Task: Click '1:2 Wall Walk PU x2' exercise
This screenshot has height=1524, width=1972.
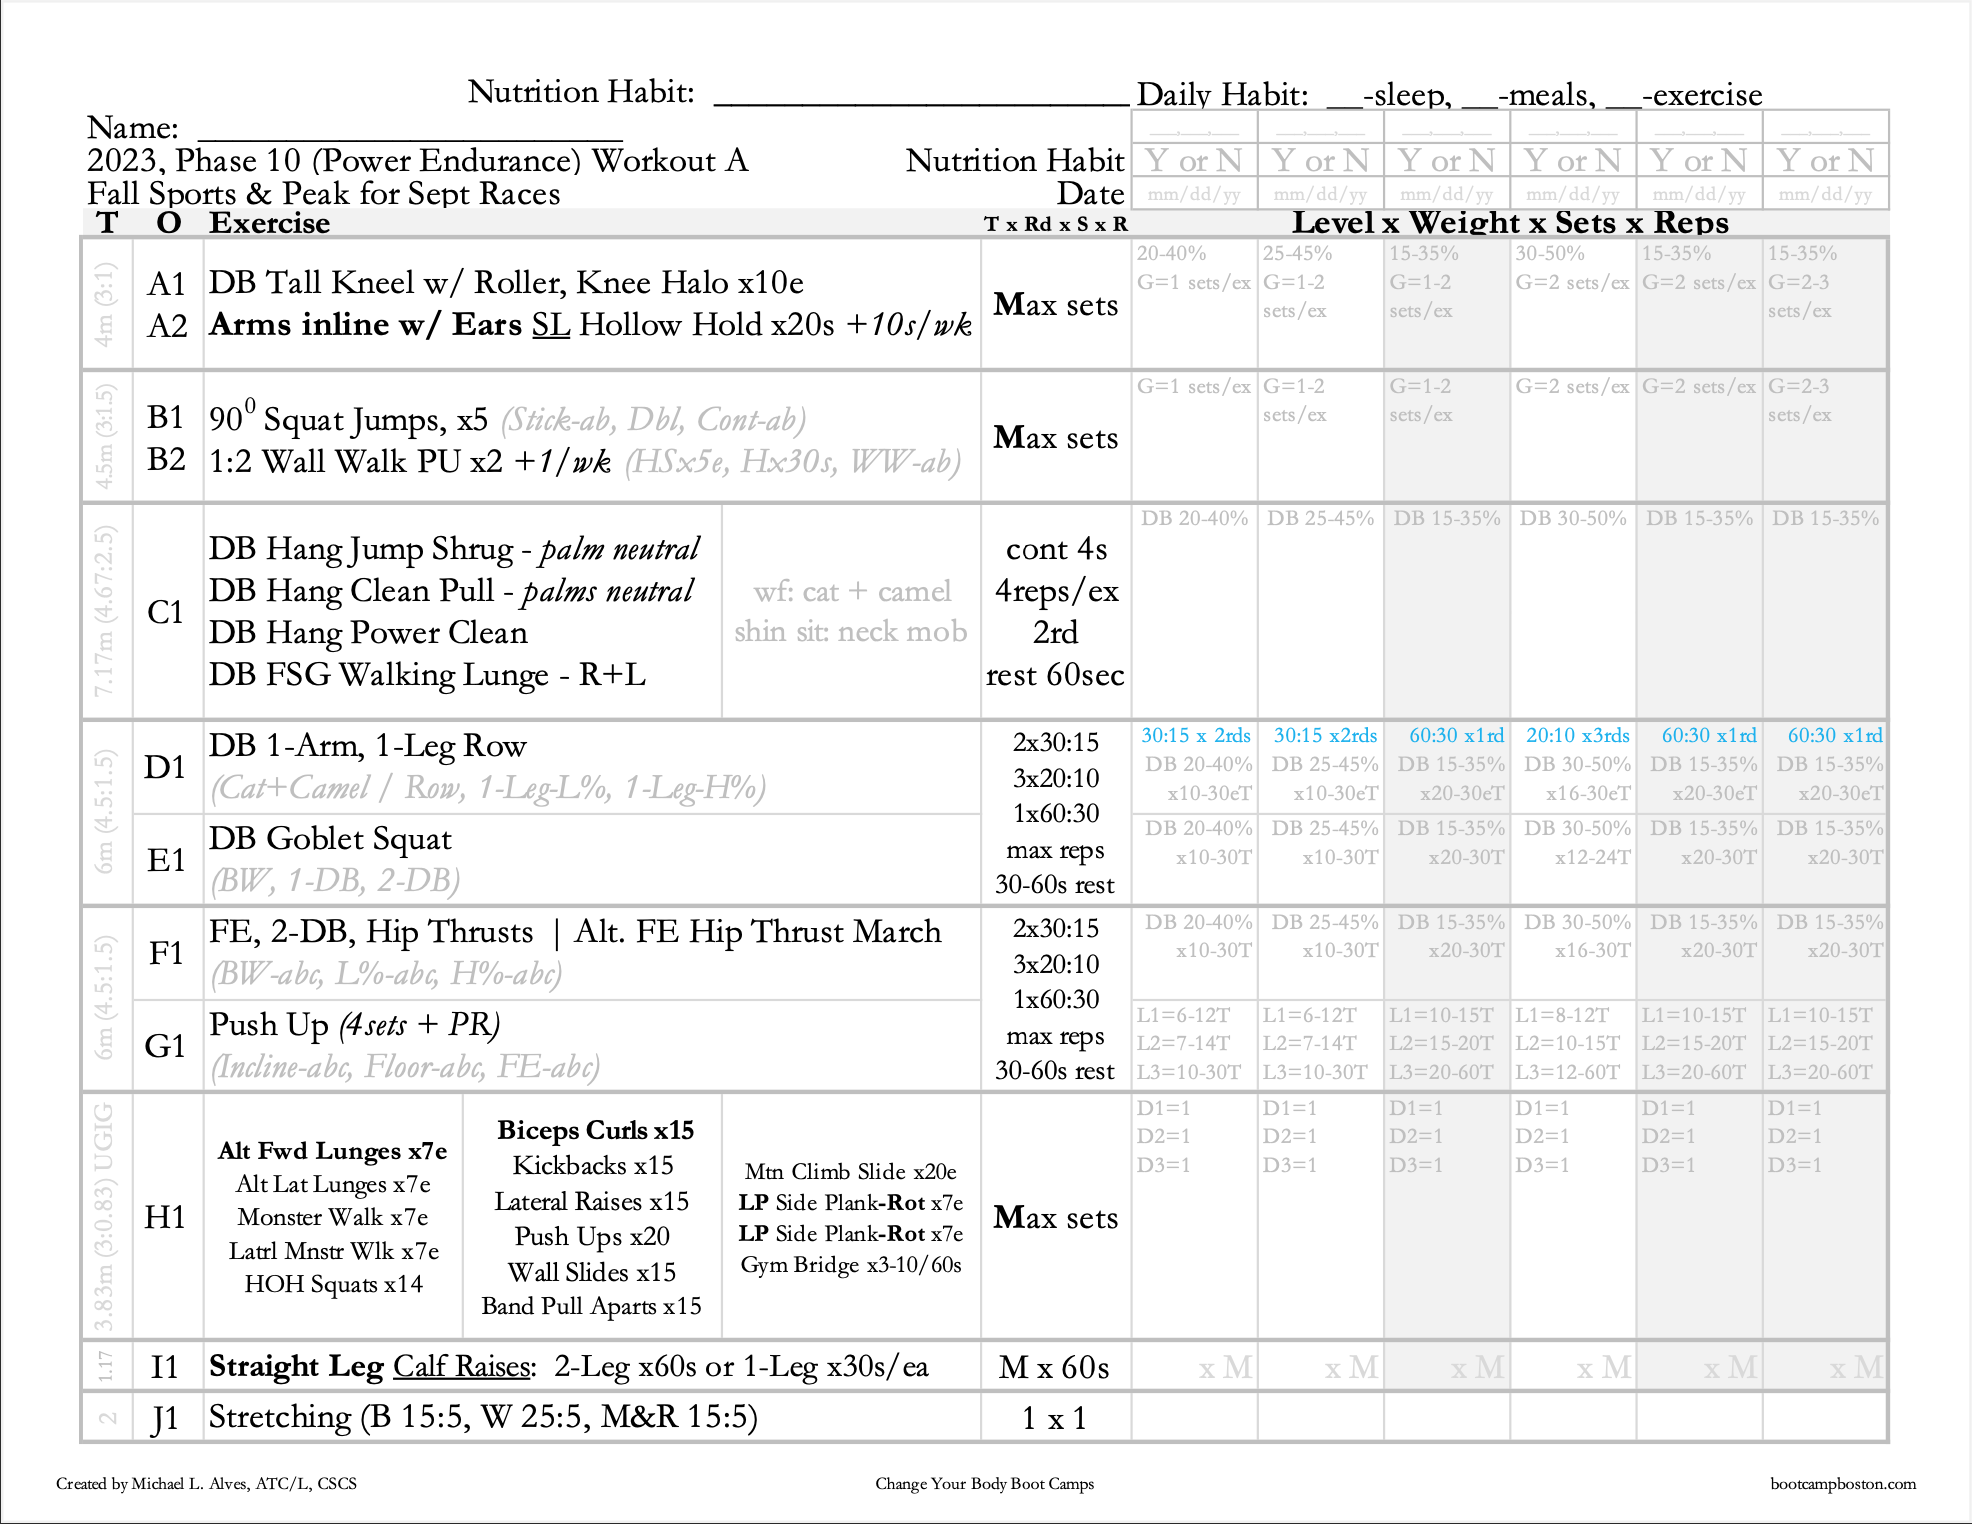Action: (x=355, y=462)
